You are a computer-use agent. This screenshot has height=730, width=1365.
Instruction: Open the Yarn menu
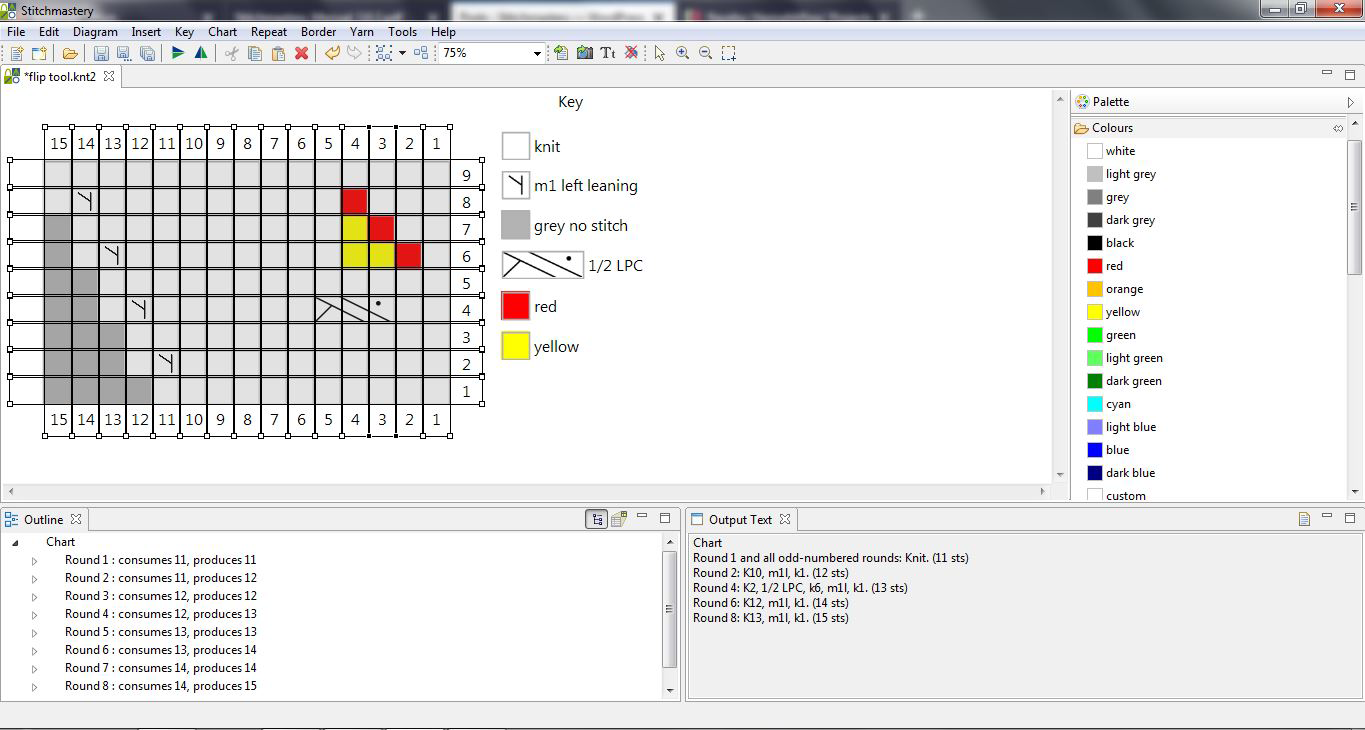point(361,32)
